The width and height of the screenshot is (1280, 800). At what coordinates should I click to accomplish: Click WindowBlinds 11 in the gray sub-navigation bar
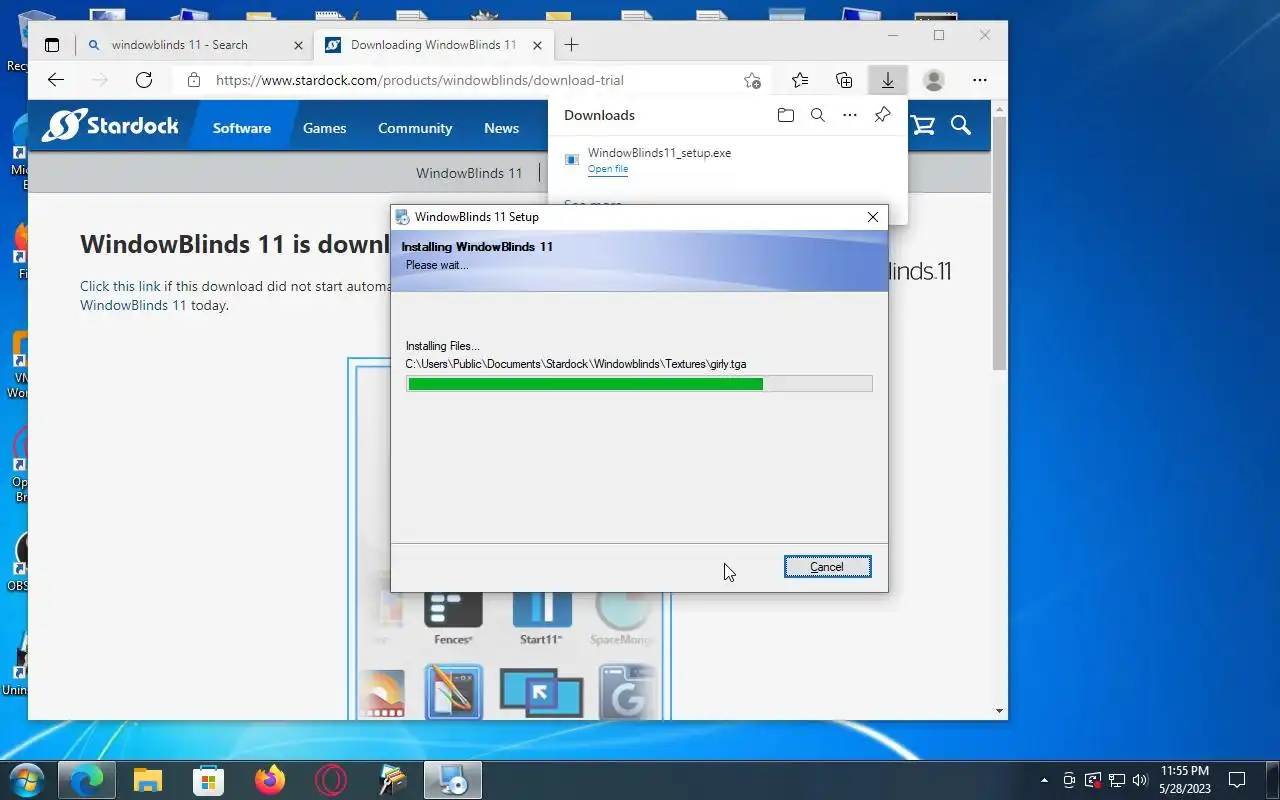pyautogui.click(x=469, y=173)
